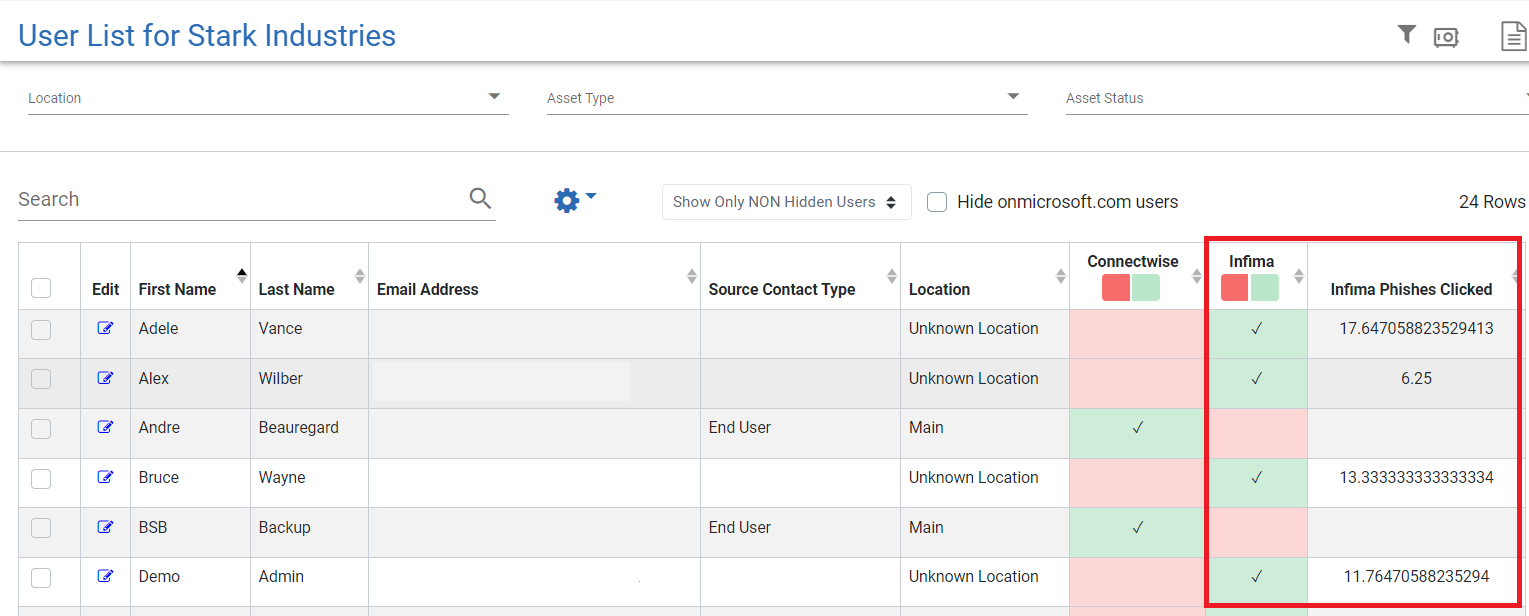Click the last name Wayne

click(282, 477)
